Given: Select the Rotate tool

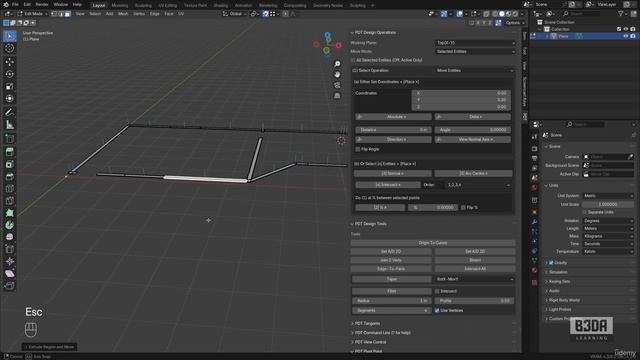Looking at the screenshot, I should point(9,74).
